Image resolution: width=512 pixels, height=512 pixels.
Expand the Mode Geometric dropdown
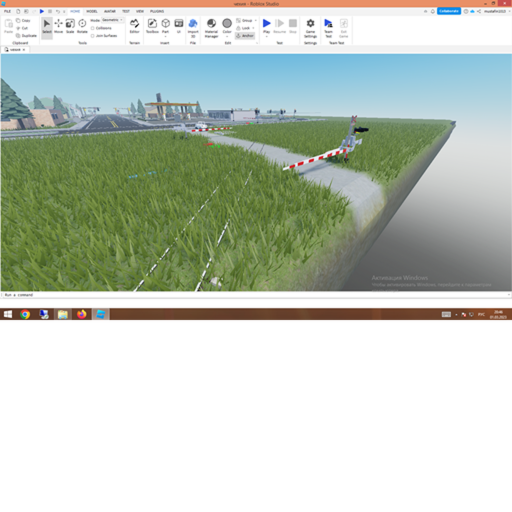tap(113, 20)
